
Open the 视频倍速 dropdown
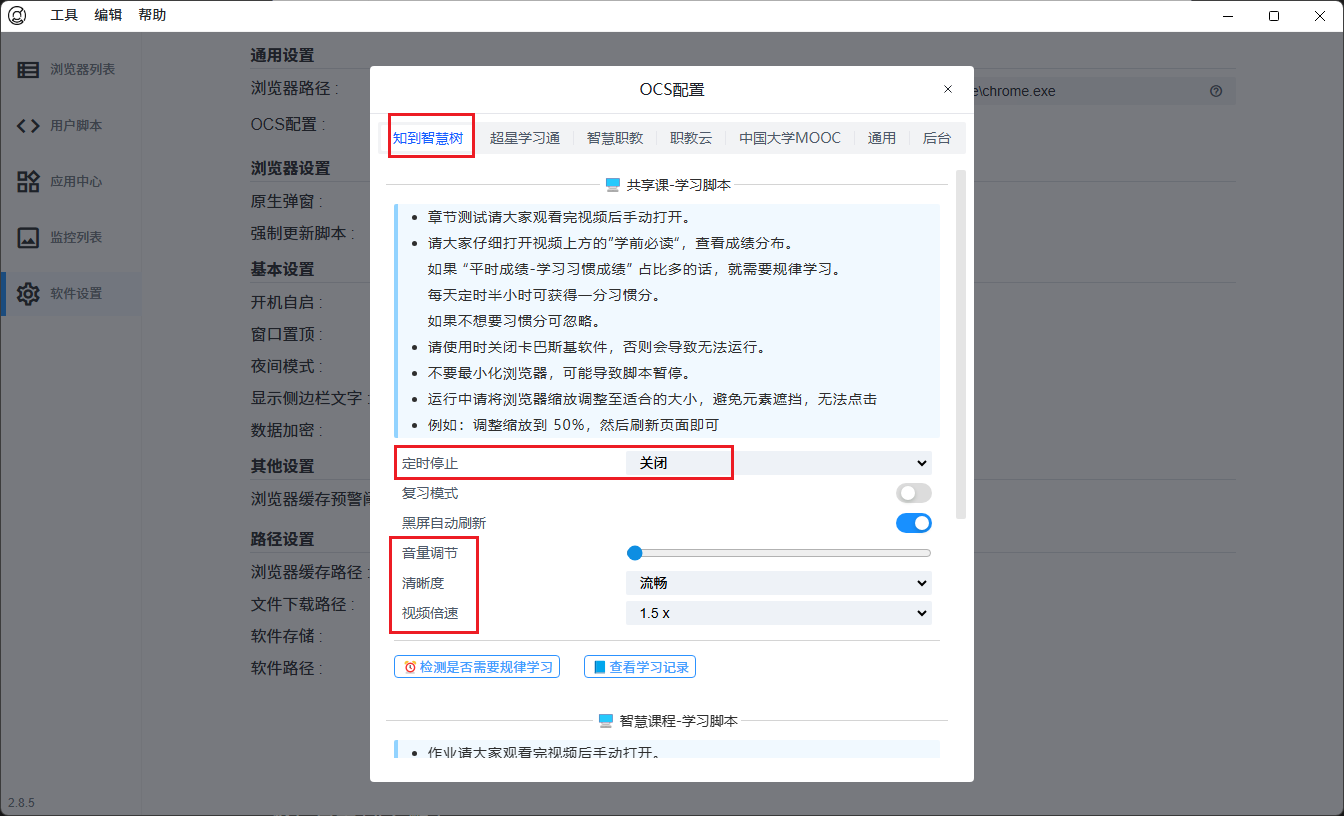778,613
